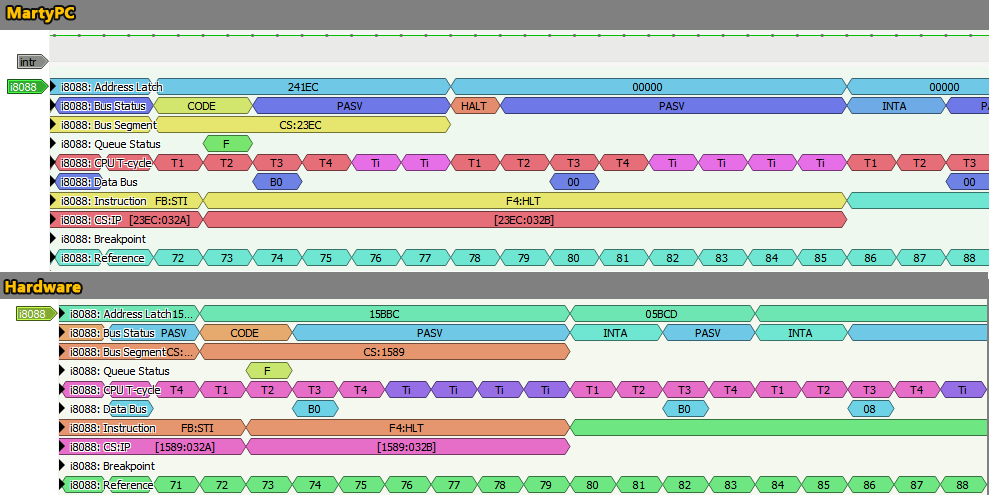
Task: Toggle MartyPC Instruction row triangle
Action: click(54, 201)
